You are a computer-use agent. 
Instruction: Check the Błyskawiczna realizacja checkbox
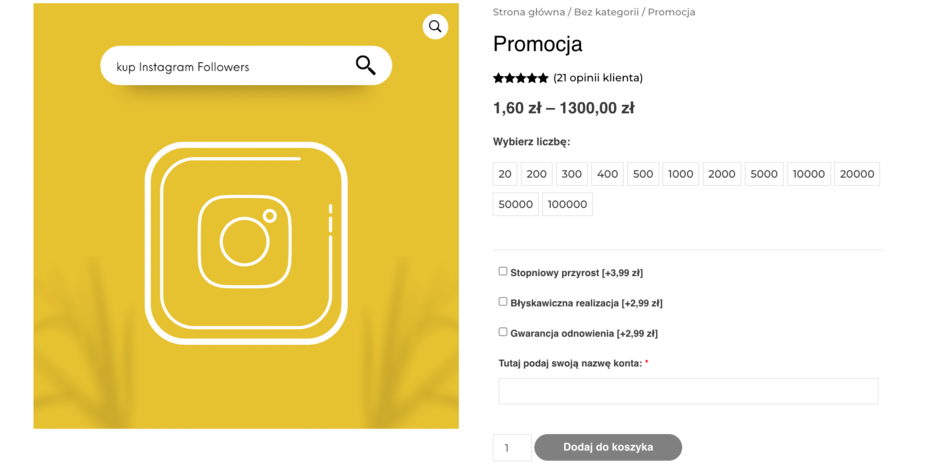point(503,302)
